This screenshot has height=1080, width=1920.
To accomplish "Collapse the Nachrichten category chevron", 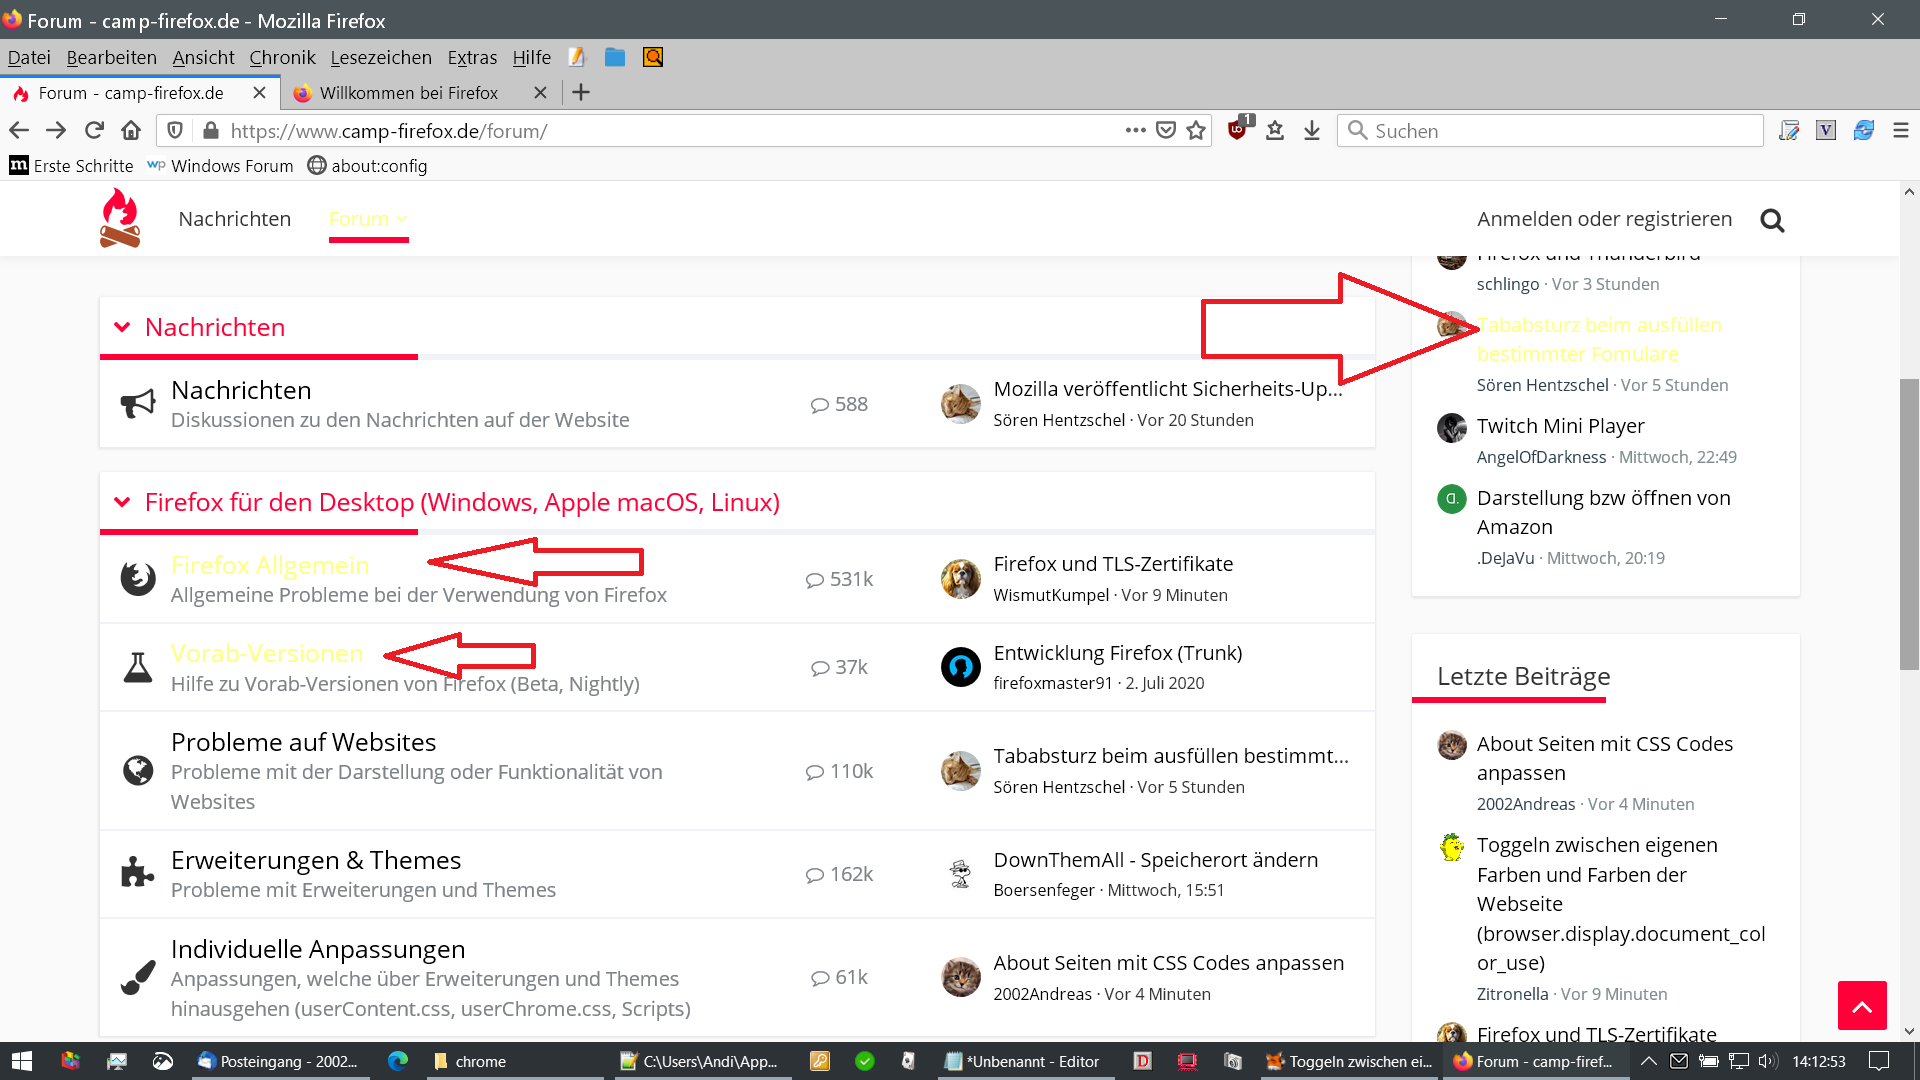I will coord(122,328).
